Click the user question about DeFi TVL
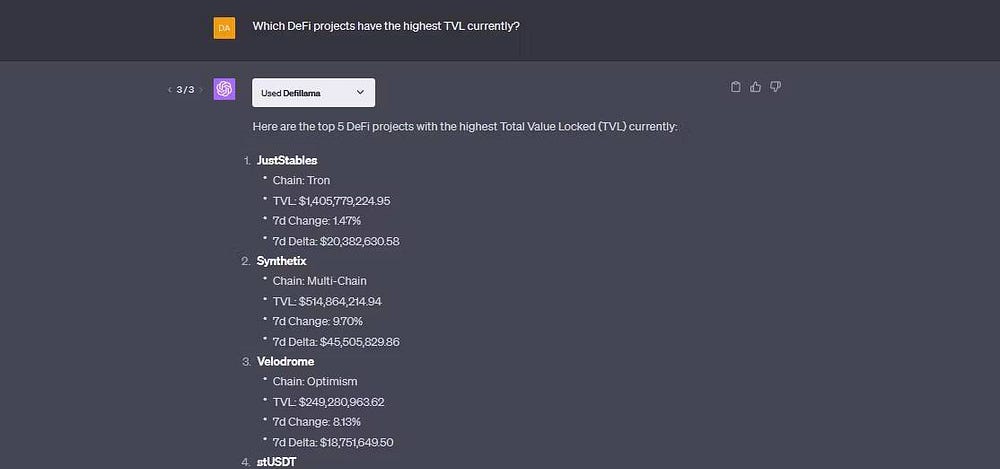 (x=385, y=25)
